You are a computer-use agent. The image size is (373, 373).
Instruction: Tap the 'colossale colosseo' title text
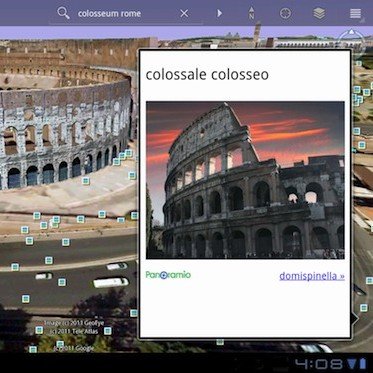coord(207,74)
